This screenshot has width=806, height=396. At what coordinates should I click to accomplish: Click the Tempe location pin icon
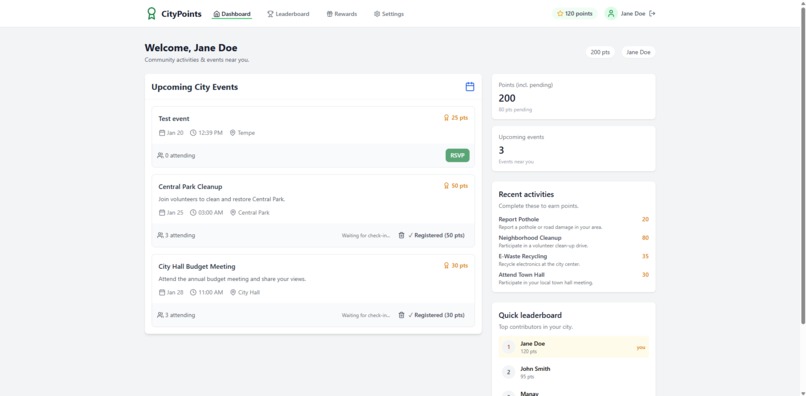[232, 133]
